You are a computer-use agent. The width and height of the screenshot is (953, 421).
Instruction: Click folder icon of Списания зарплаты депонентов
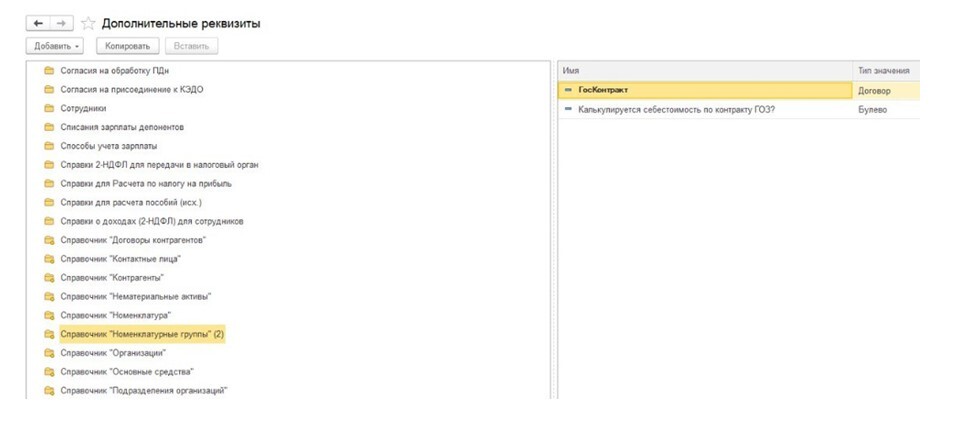49,127
